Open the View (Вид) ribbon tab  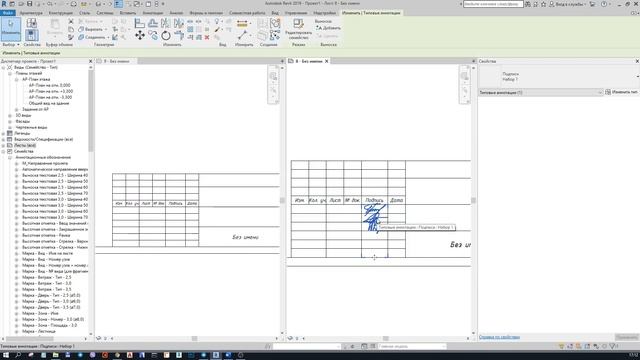[275, 13]
